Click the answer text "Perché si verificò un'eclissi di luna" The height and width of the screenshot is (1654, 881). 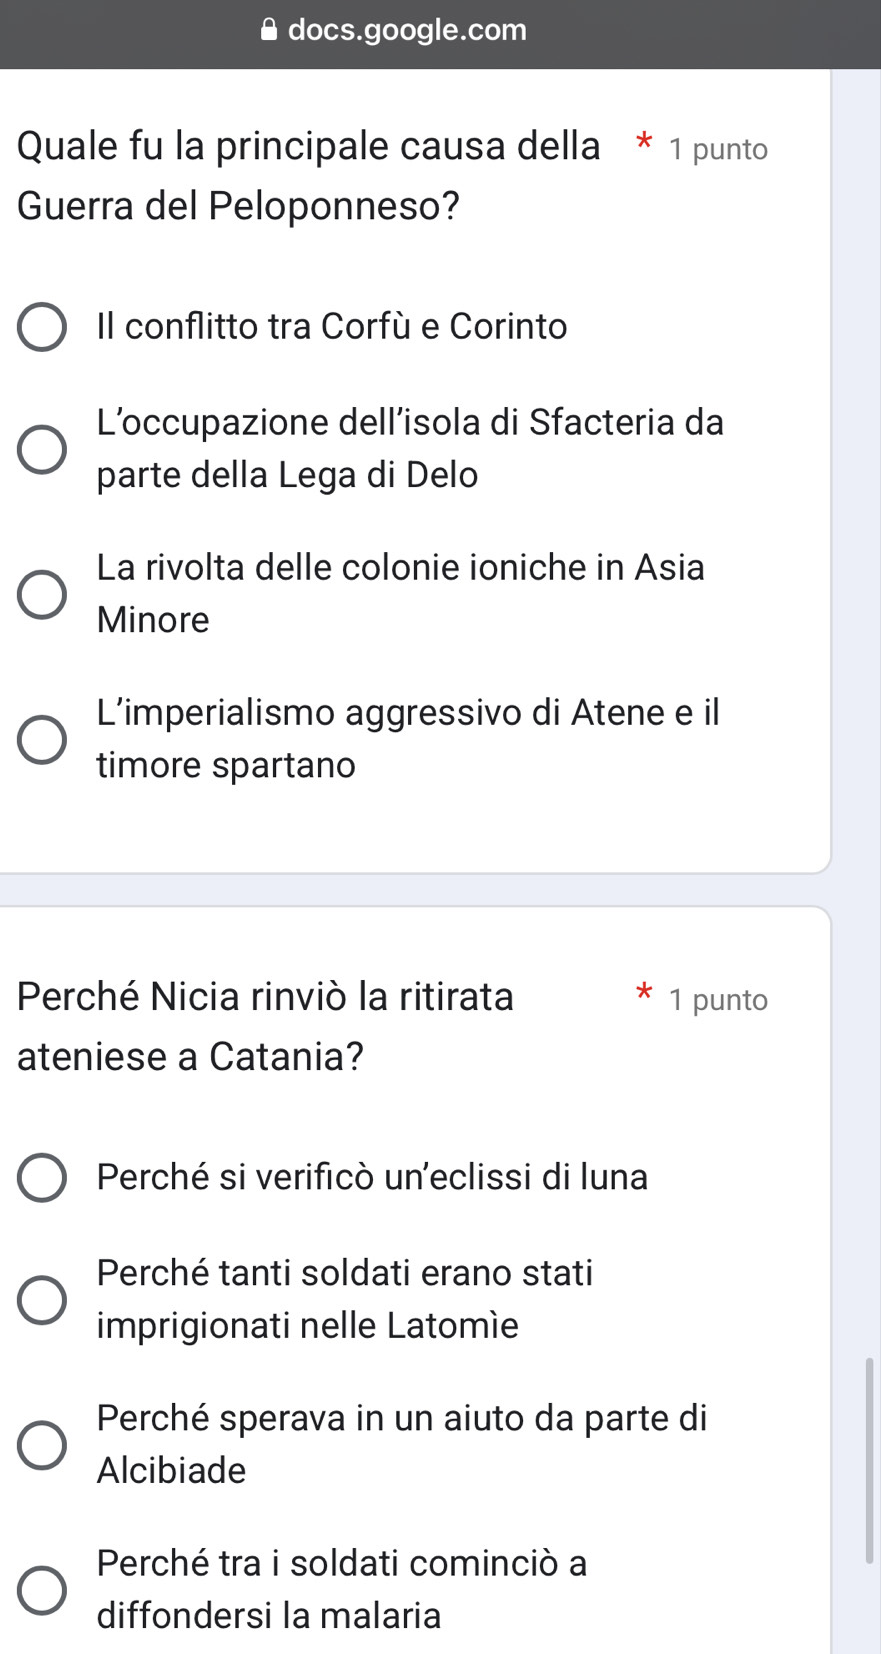(x=372, y=1177)
